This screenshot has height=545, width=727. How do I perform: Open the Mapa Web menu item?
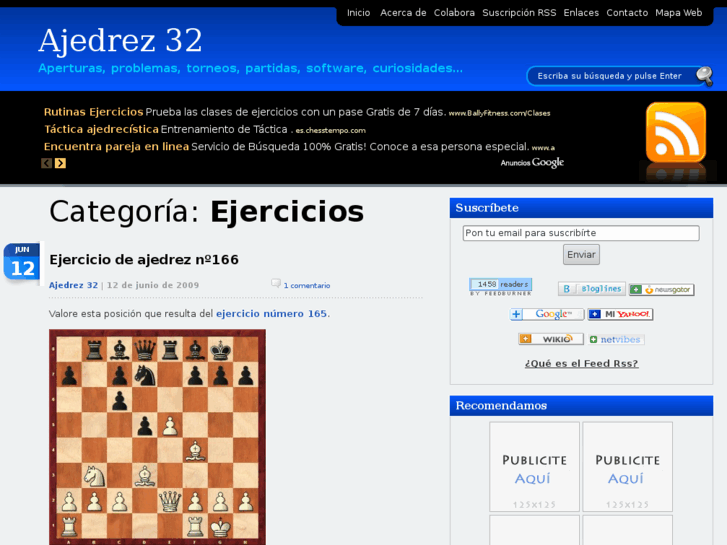pyautogui.click(x=678, y=13)
